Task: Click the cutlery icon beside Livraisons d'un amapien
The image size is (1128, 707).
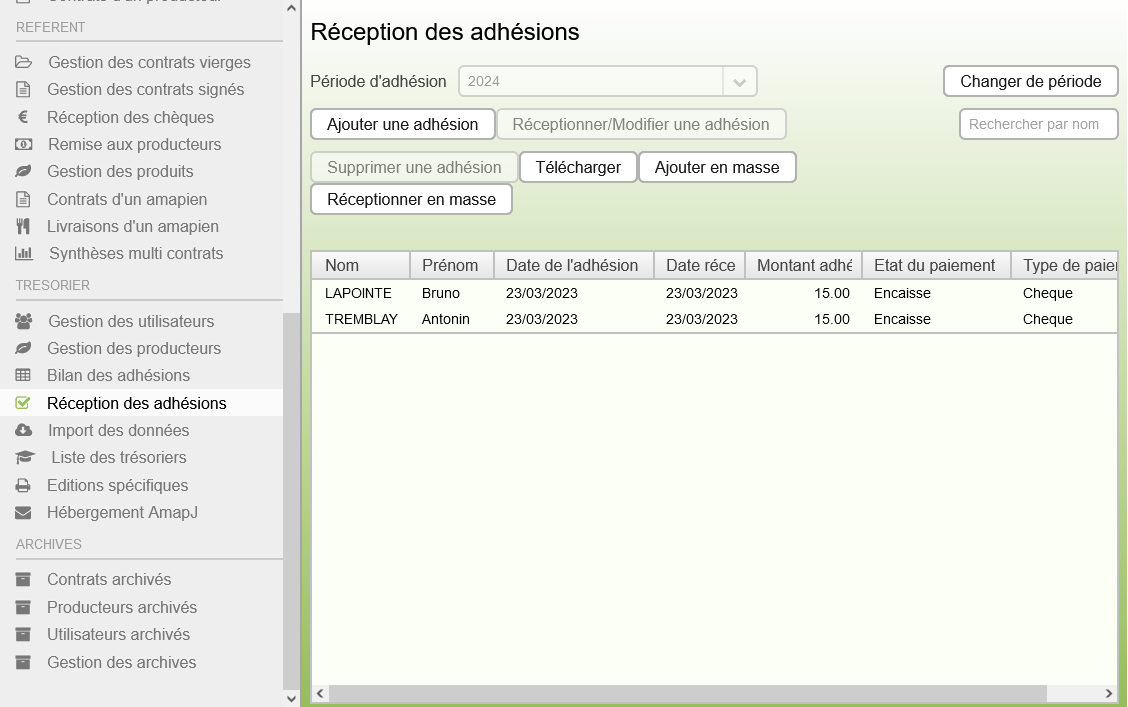Action: (23, 227)
